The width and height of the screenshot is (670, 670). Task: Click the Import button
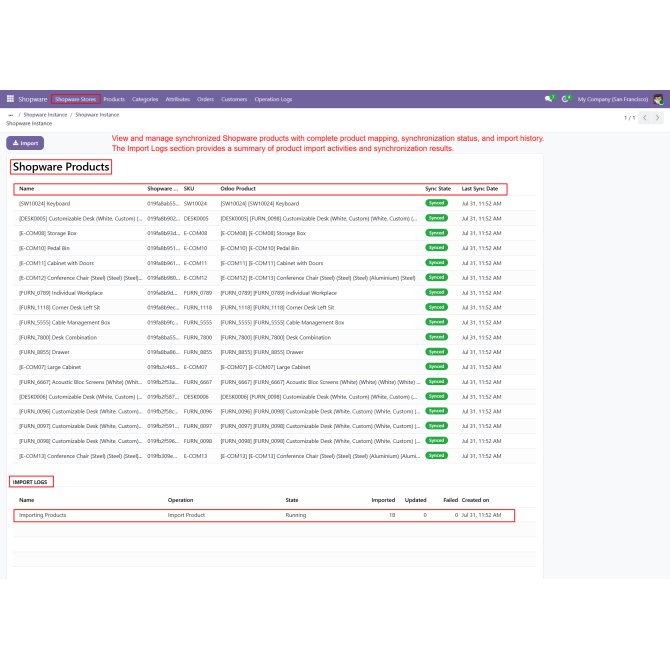pyautogui.click(x=25, y=143)
